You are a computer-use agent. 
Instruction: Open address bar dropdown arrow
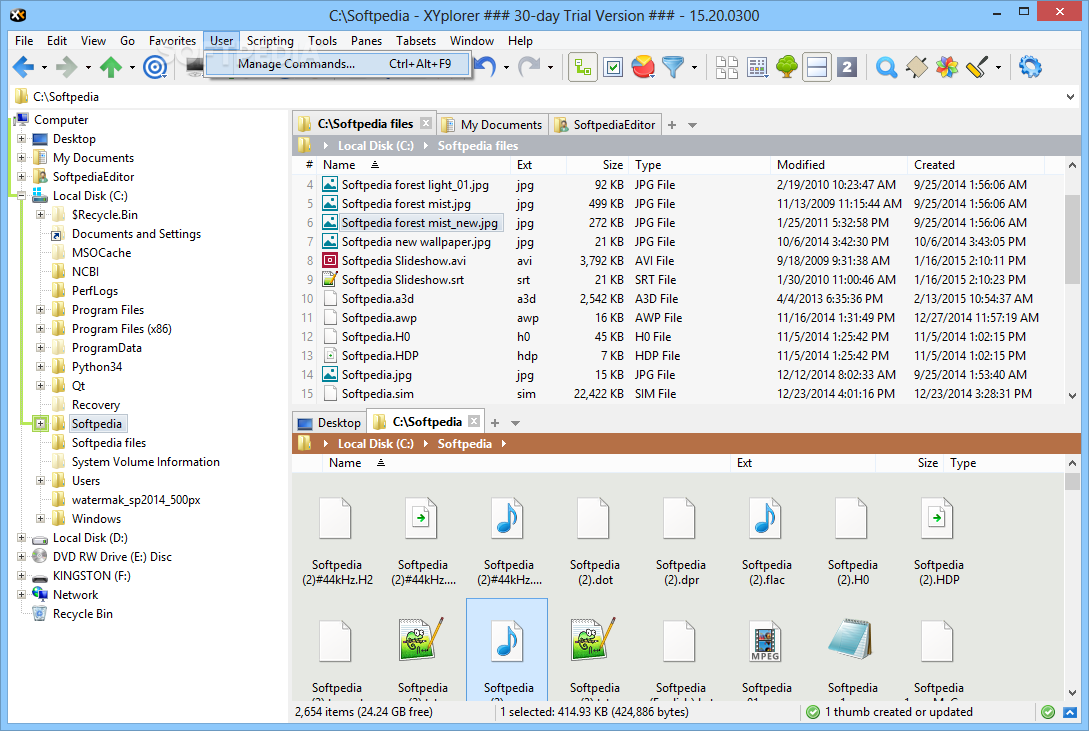[x=1070, y=96]
